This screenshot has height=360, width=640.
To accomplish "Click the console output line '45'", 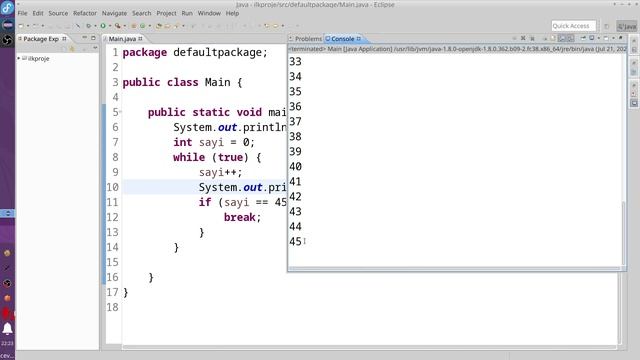I will pyautogui.click(x=295, y=241).
